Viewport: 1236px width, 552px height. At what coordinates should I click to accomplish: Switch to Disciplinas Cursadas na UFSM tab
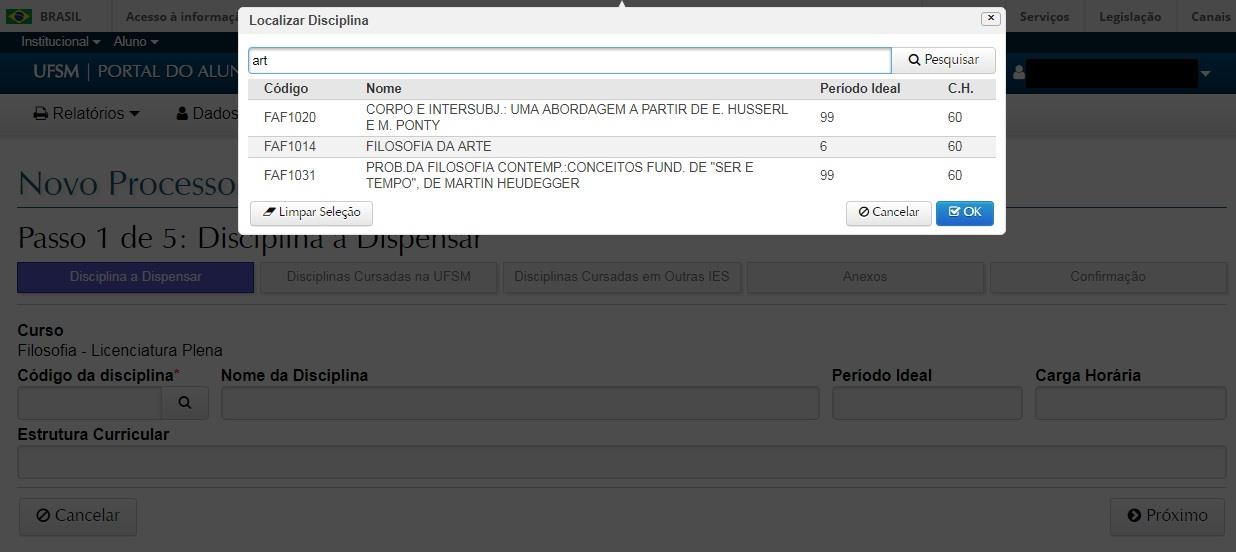[x=378, y=277]
